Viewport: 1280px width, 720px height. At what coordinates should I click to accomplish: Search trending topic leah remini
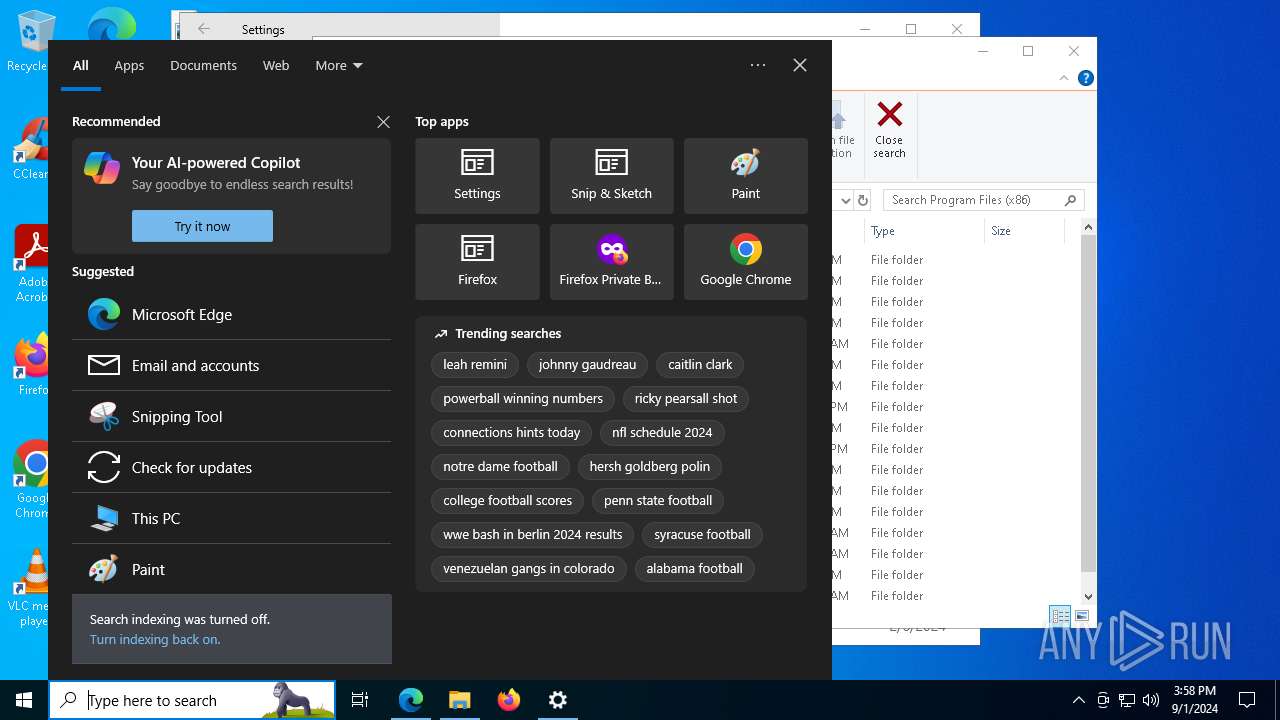coord(475,364)
